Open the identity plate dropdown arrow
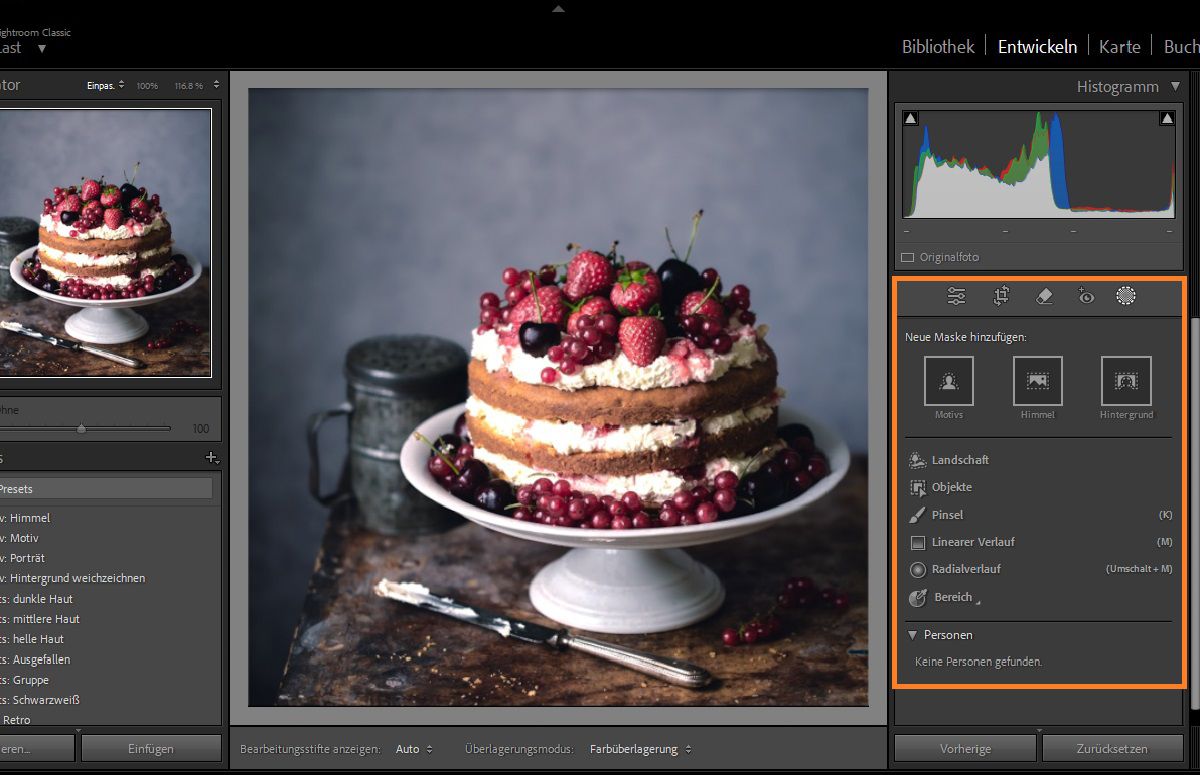The image size is (1200, 775). tap(42, 48)
